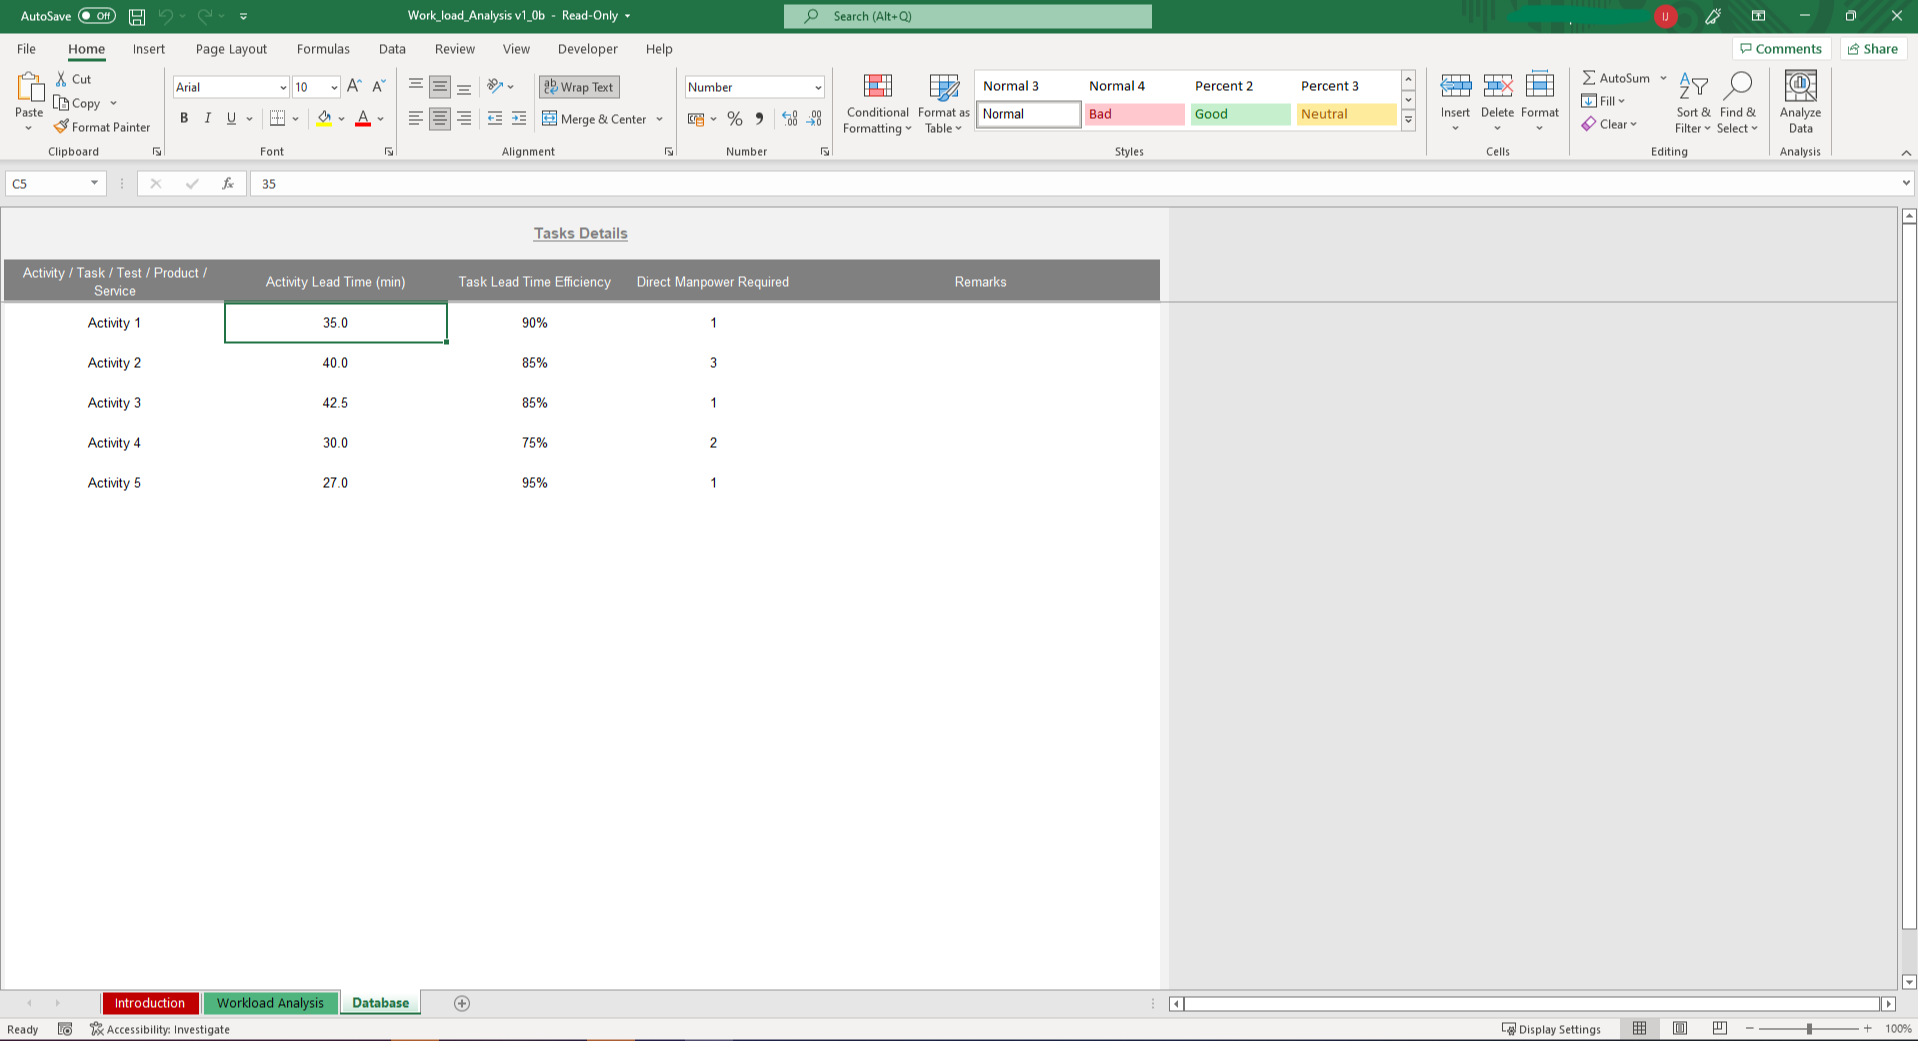Select Normal view in status bar
Image resolution: width=1918 pixels, height=1041 pixels.
pos(1640,1029)
